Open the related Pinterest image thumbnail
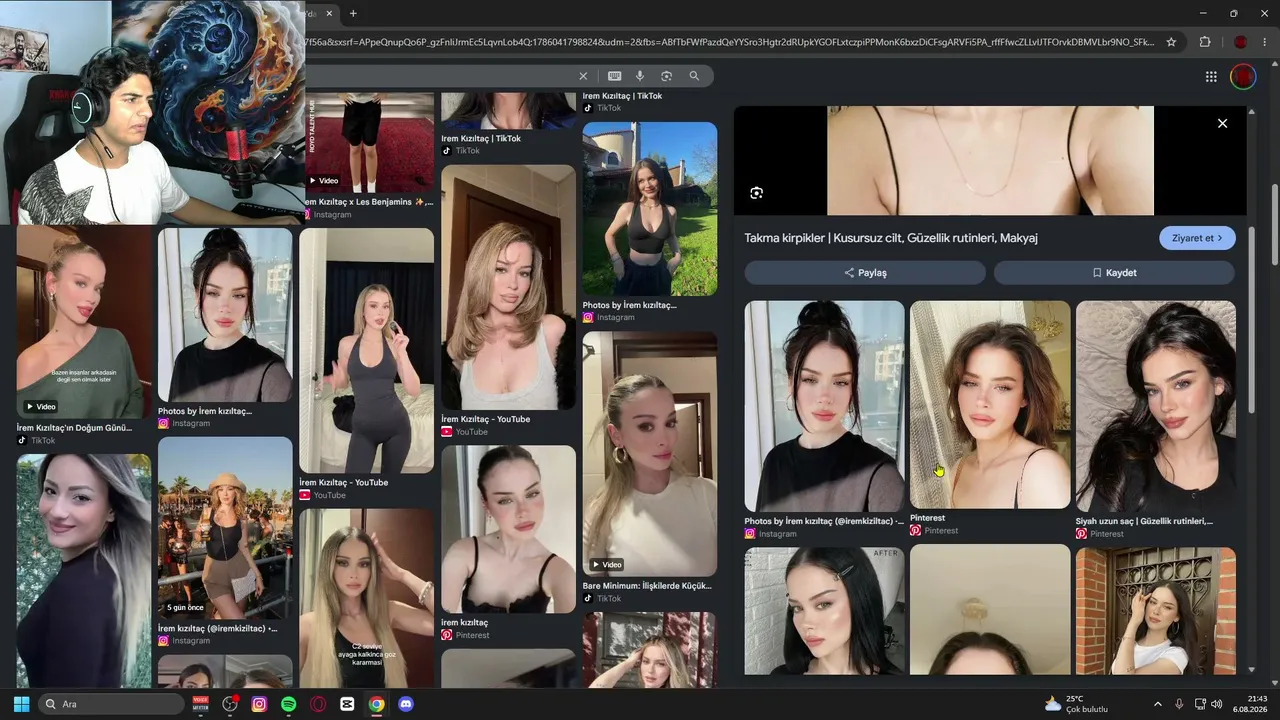 pos(990,405)
